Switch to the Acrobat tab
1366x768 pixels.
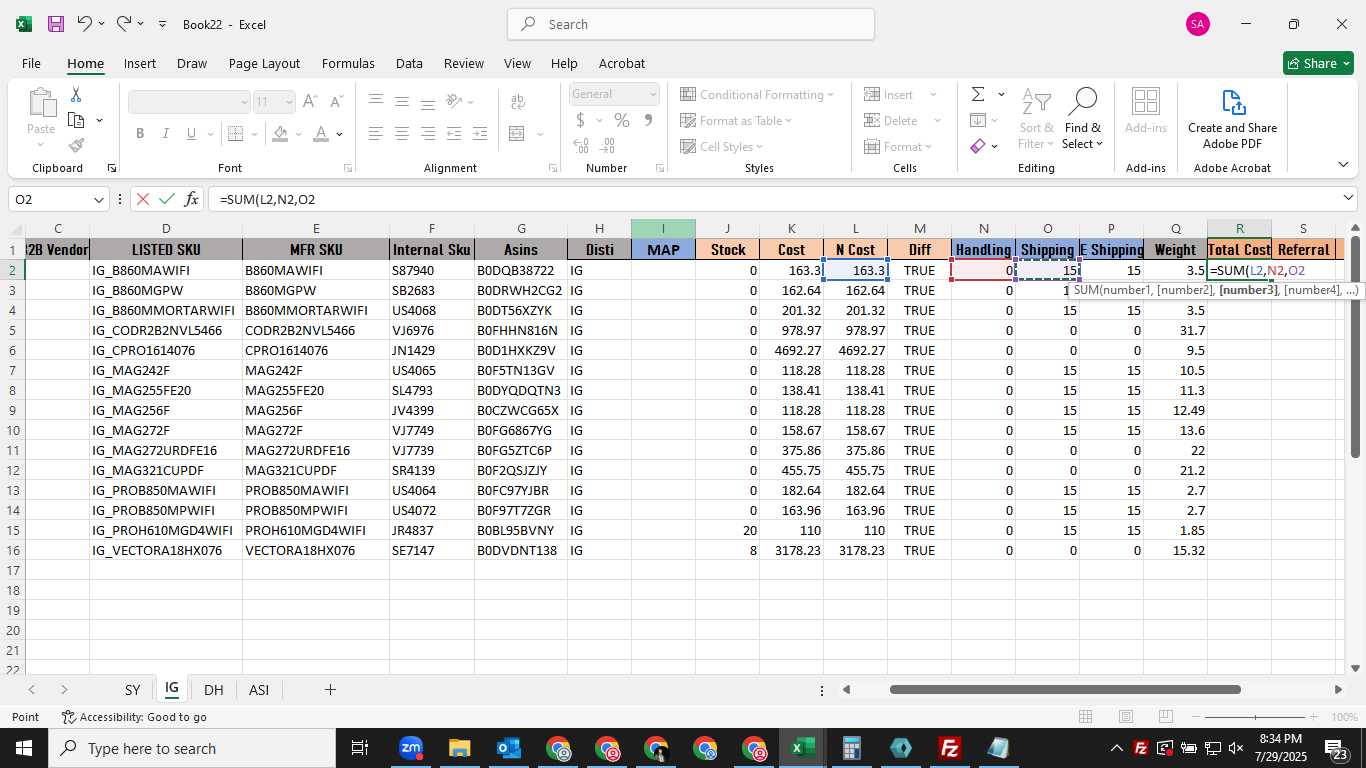(x=622, y=63)
